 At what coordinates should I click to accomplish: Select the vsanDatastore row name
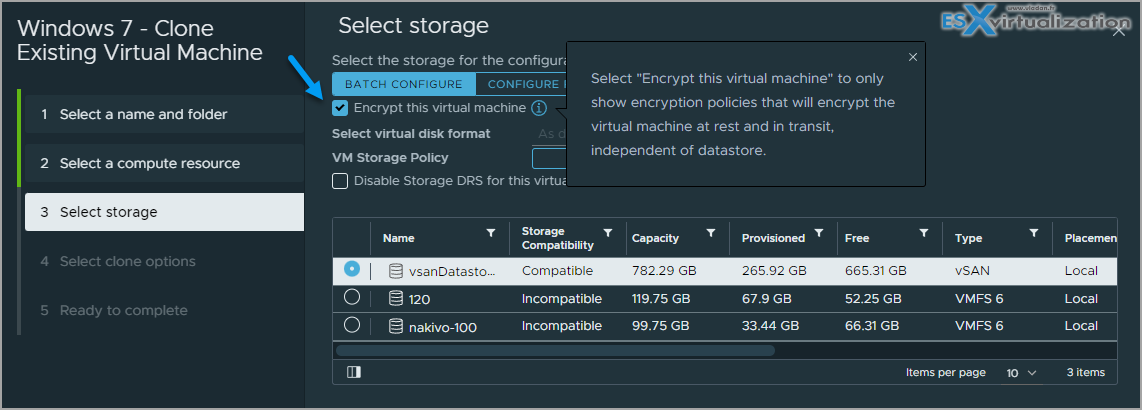(452, 271)
